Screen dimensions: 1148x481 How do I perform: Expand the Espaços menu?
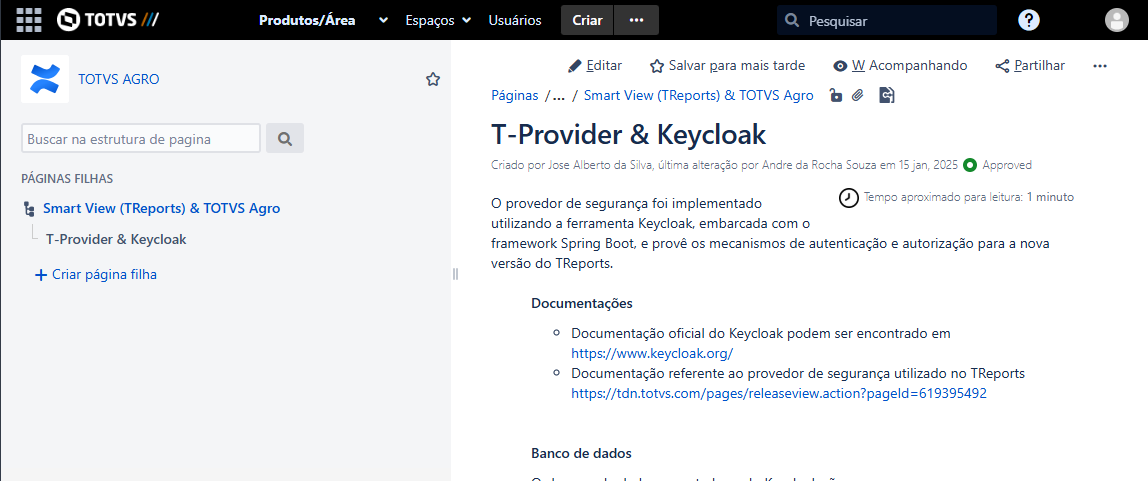pos(438,20)
